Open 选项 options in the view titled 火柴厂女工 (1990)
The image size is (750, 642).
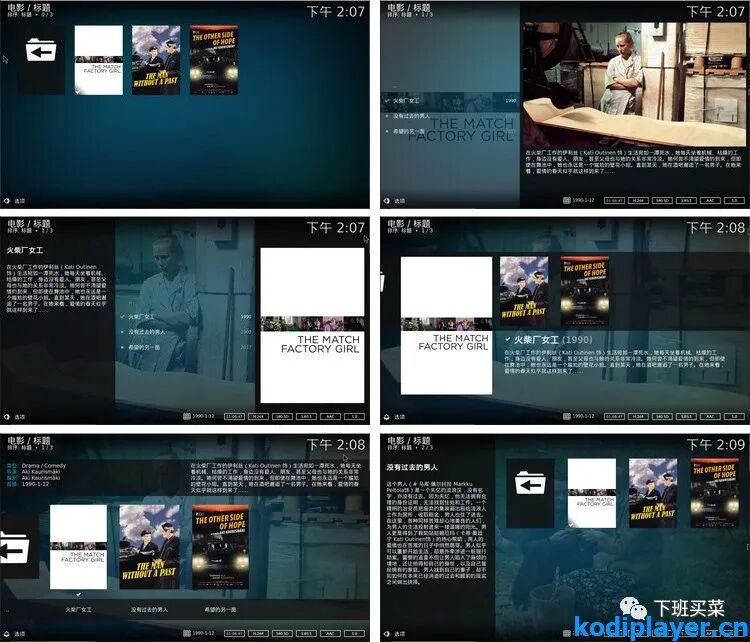pos(395,417)
